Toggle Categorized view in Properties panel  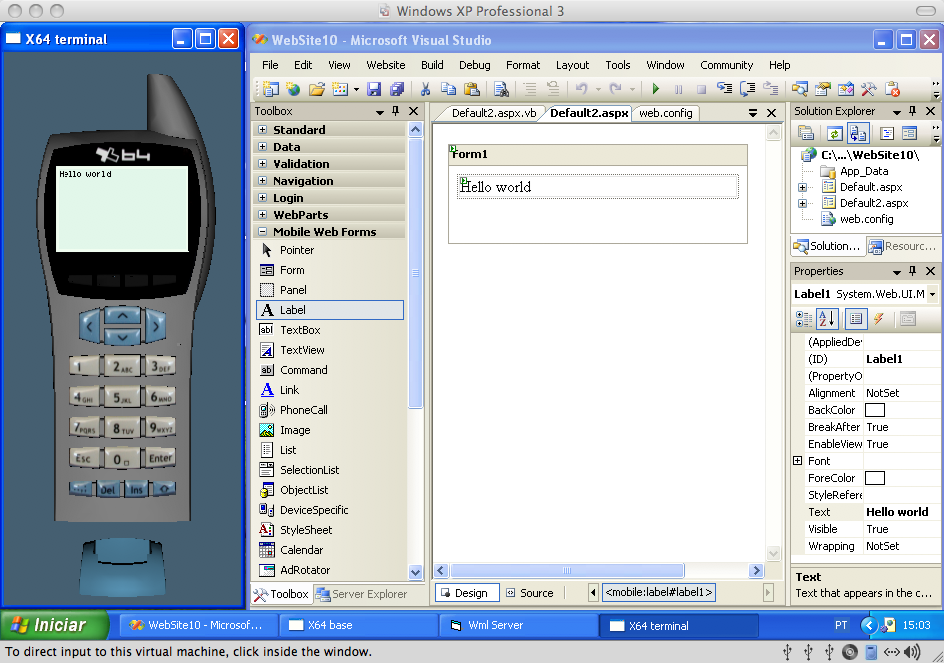[x=804, y=319]
